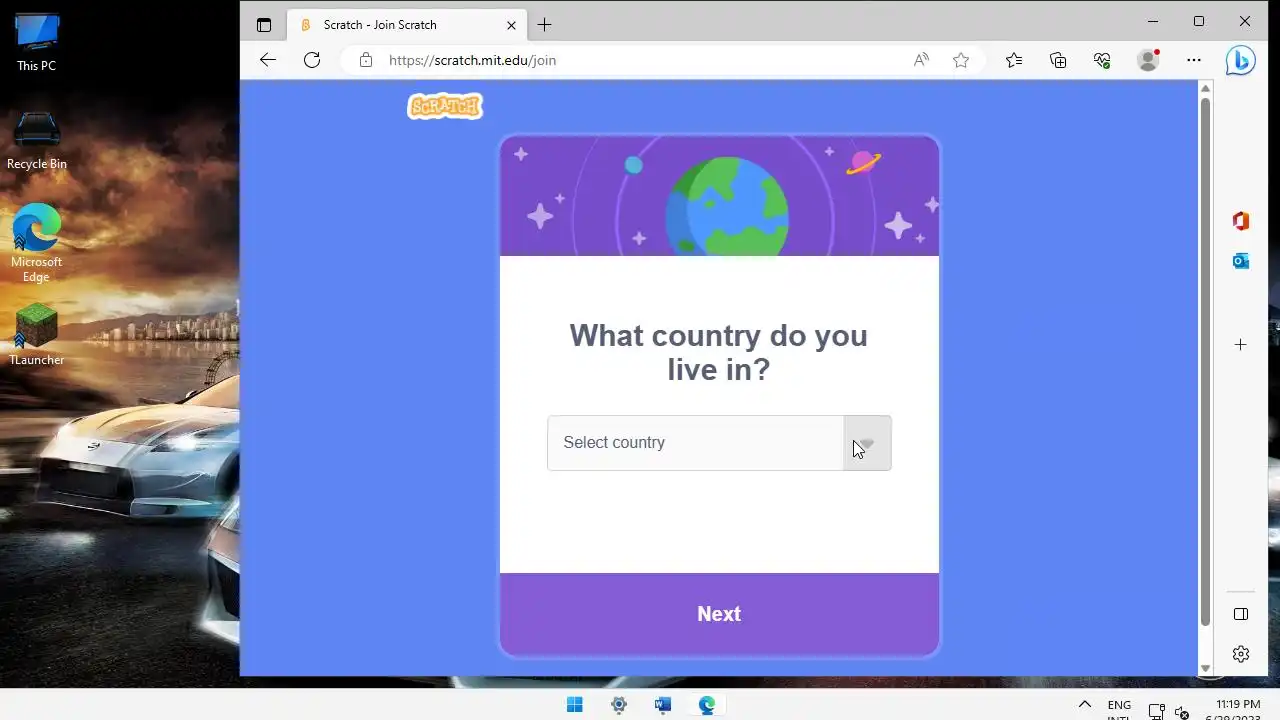
Task: Click the scroll down arrow
Action: click(x=1205, y=668)
